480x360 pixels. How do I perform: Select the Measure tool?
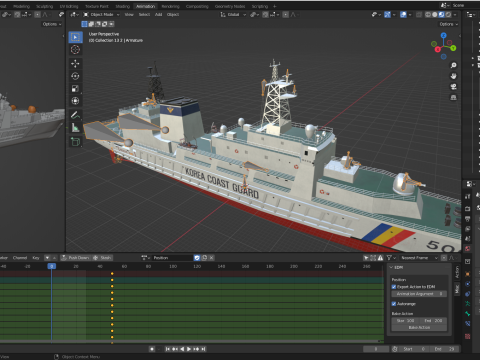pos(75,128)
